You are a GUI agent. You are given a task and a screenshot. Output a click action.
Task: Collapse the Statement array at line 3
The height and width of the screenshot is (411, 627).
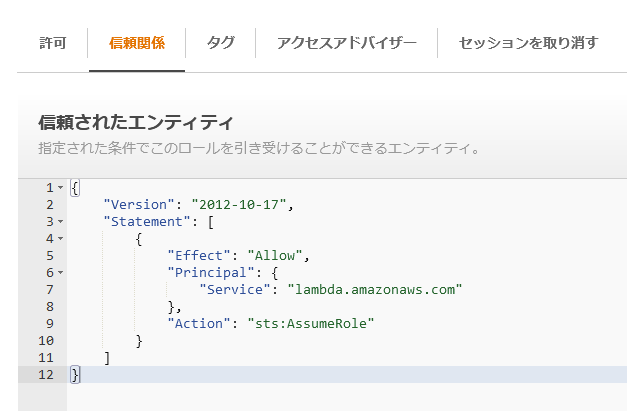[61, 222]
